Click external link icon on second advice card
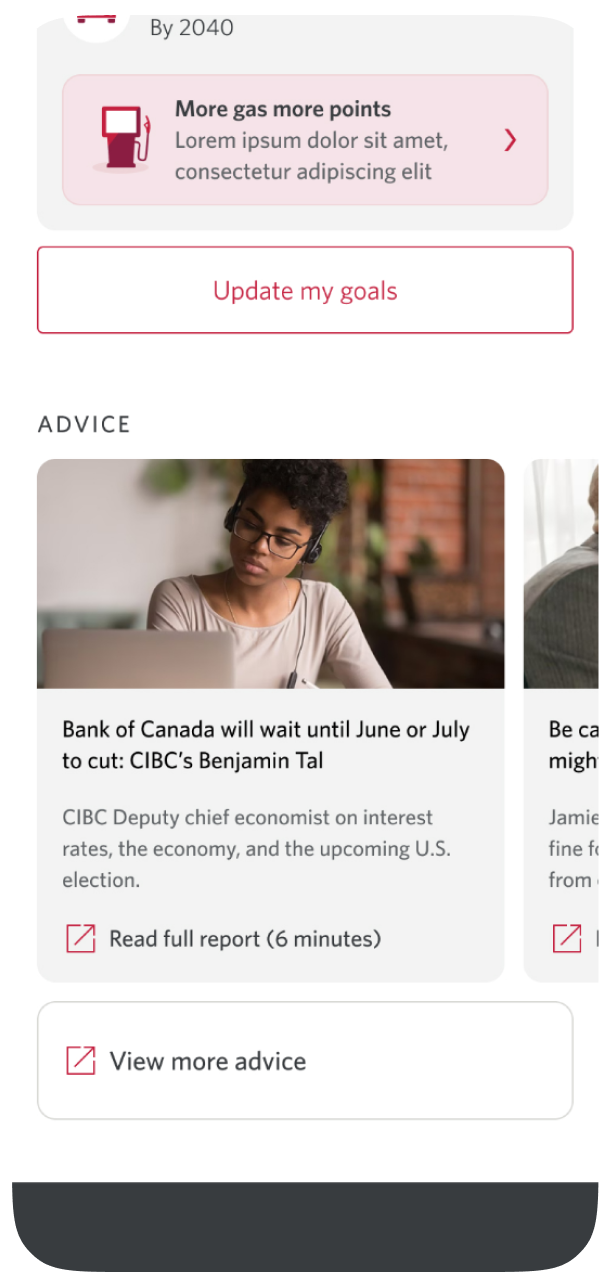611x1287 pixels. pyautogui.click(x=567, y=939)
